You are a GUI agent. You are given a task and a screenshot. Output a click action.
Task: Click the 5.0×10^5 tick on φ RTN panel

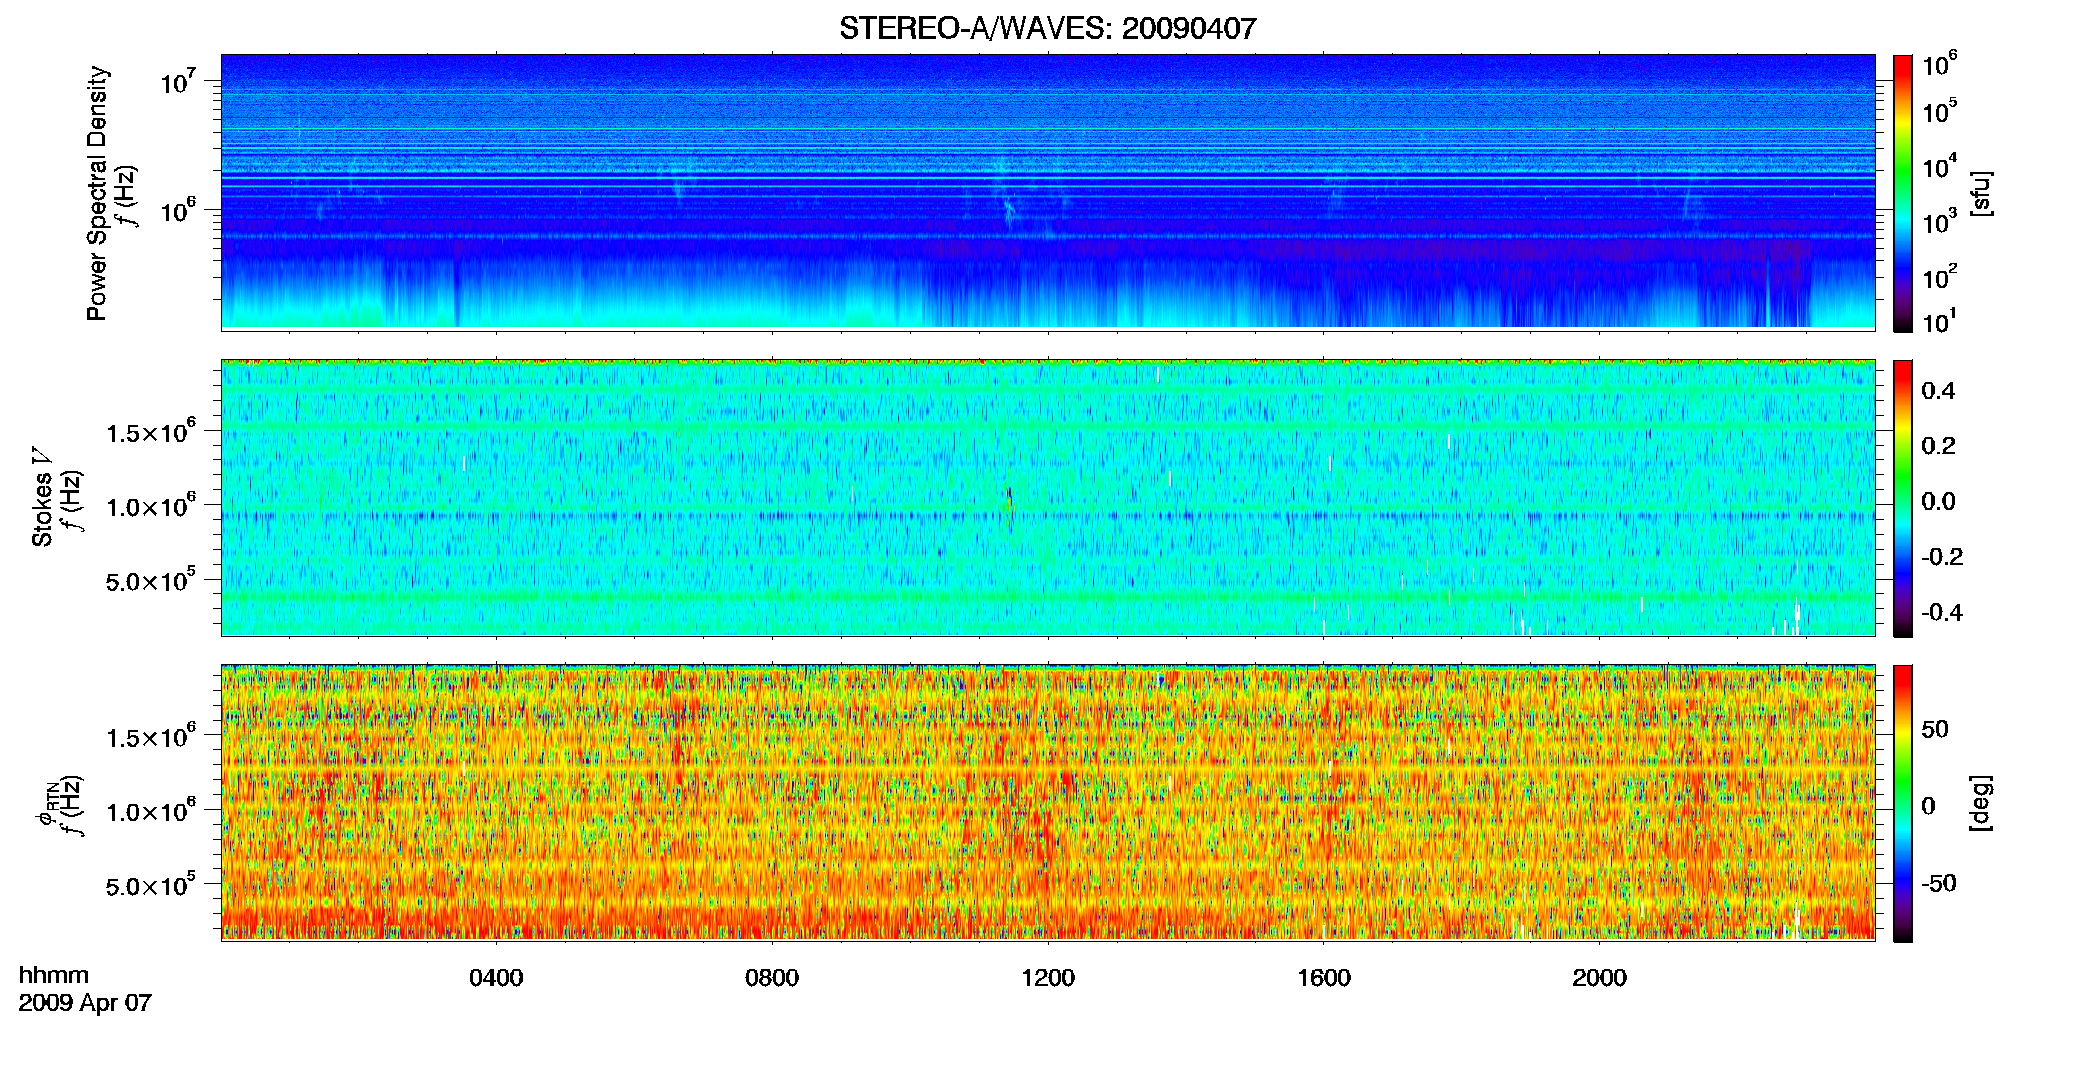click(x=151, y=885)
